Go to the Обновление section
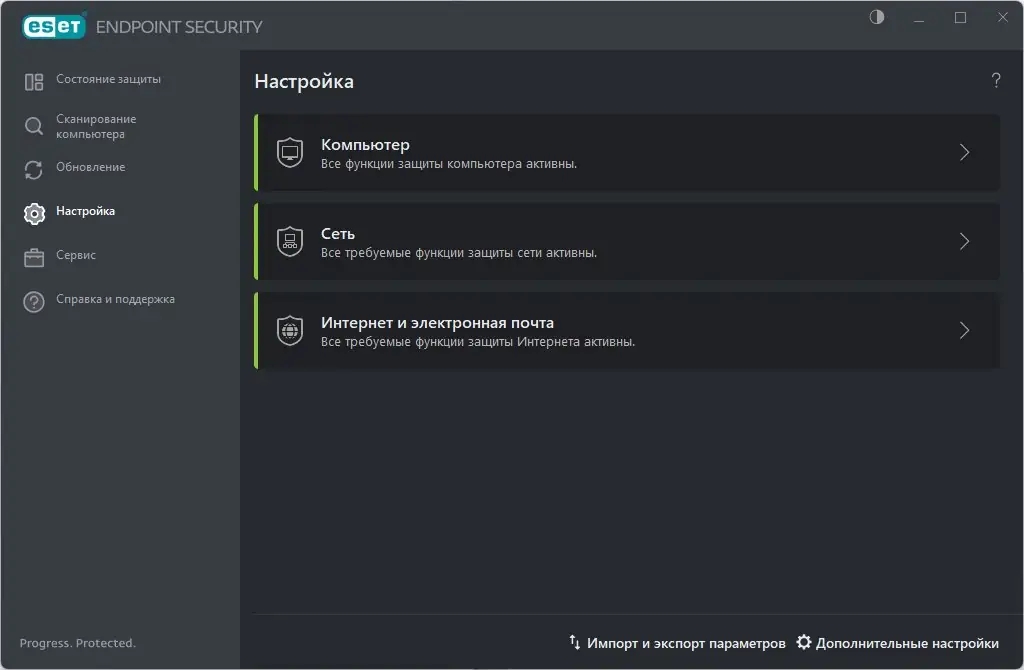The image size is (1024, 670). 90,167
